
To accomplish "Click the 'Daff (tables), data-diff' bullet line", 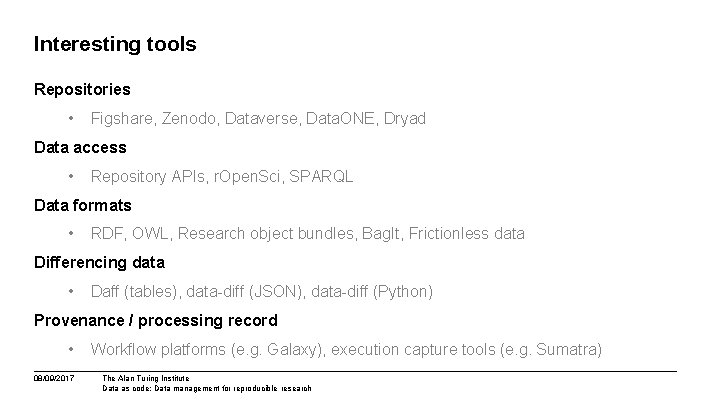I will tap(262, 292).
